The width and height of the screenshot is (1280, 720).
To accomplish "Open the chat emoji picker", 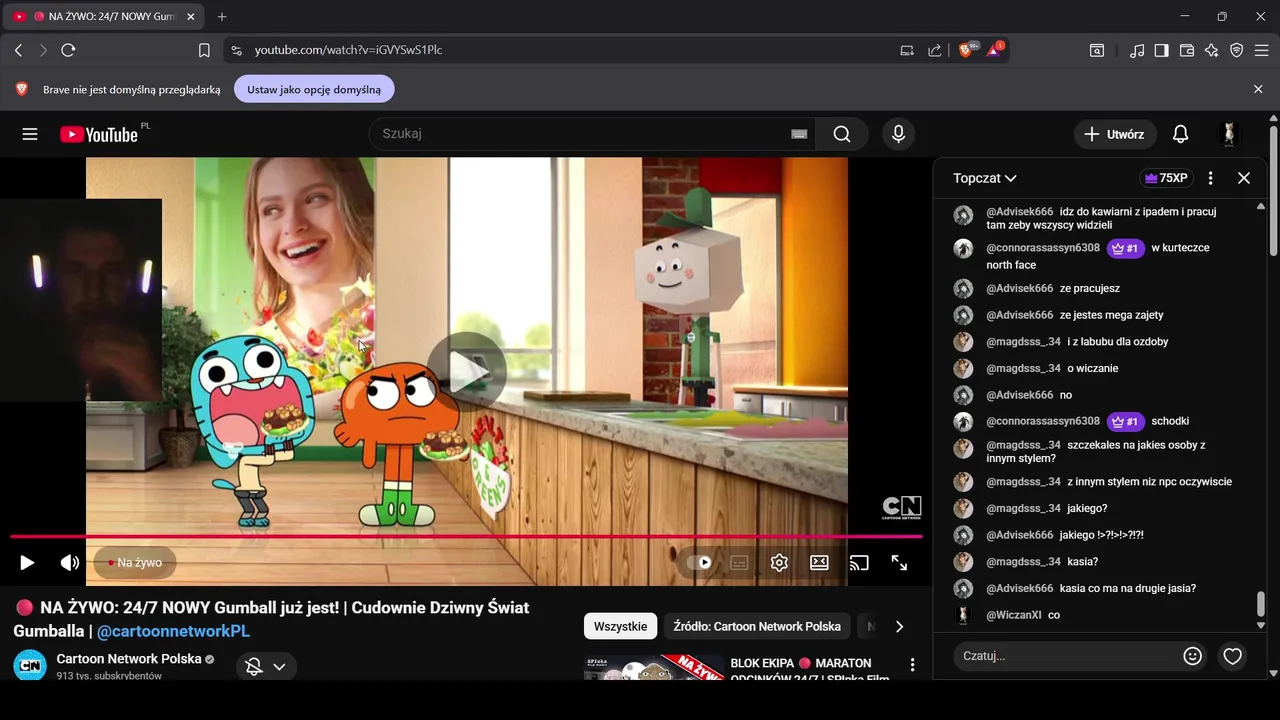I will [1192, 656].
